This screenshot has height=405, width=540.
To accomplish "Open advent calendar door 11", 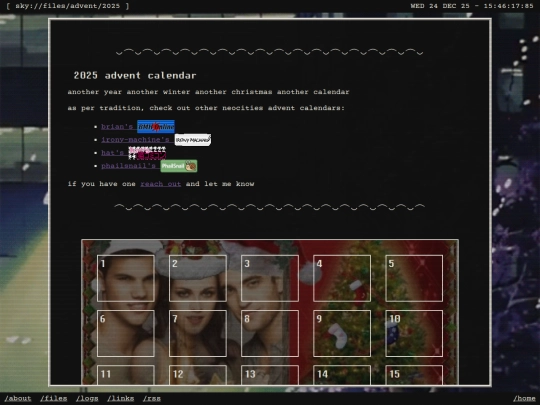I will [x=126, y=375].
